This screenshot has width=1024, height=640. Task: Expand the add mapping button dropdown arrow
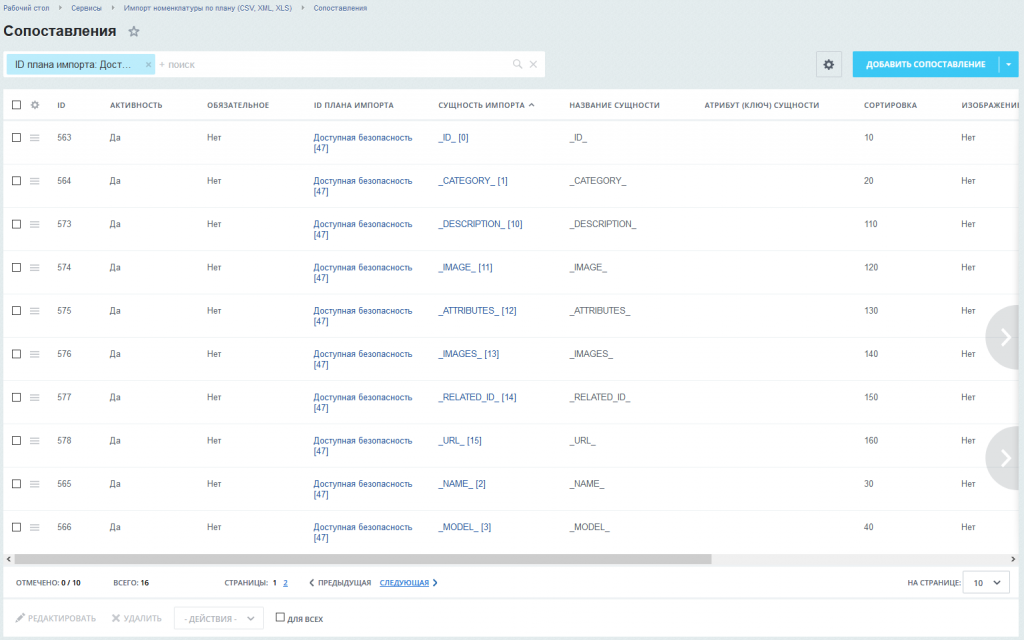click(x=1008, y=65)
